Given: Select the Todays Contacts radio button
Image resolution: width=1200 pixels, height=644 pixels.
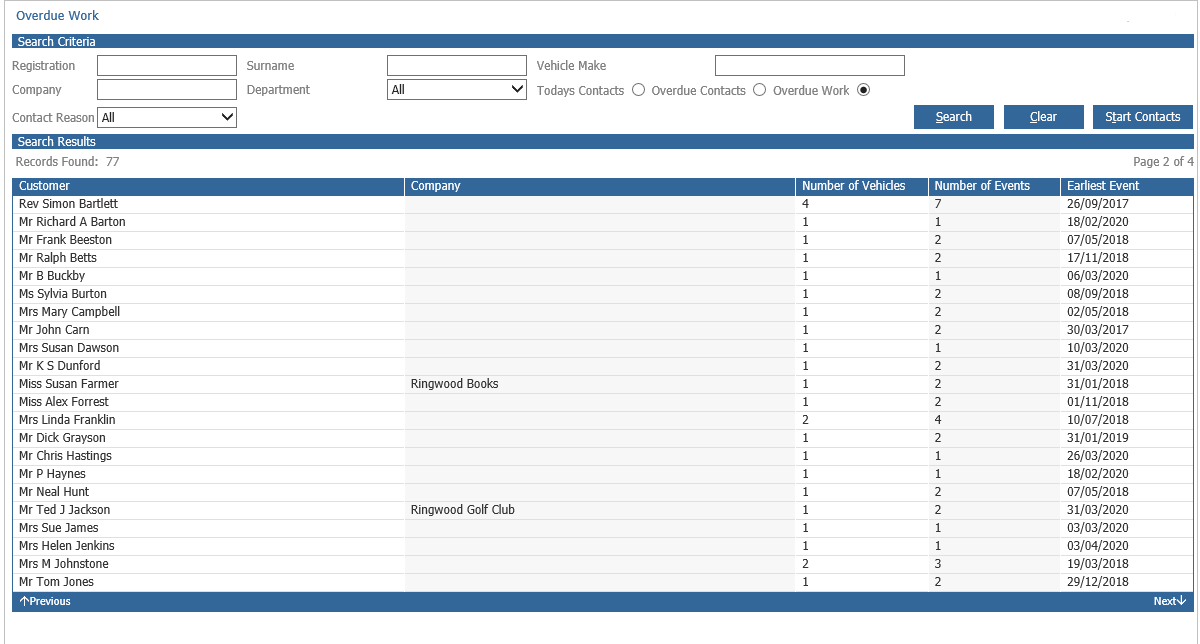Looking at the screenshot, I should [x=638, y=90].
